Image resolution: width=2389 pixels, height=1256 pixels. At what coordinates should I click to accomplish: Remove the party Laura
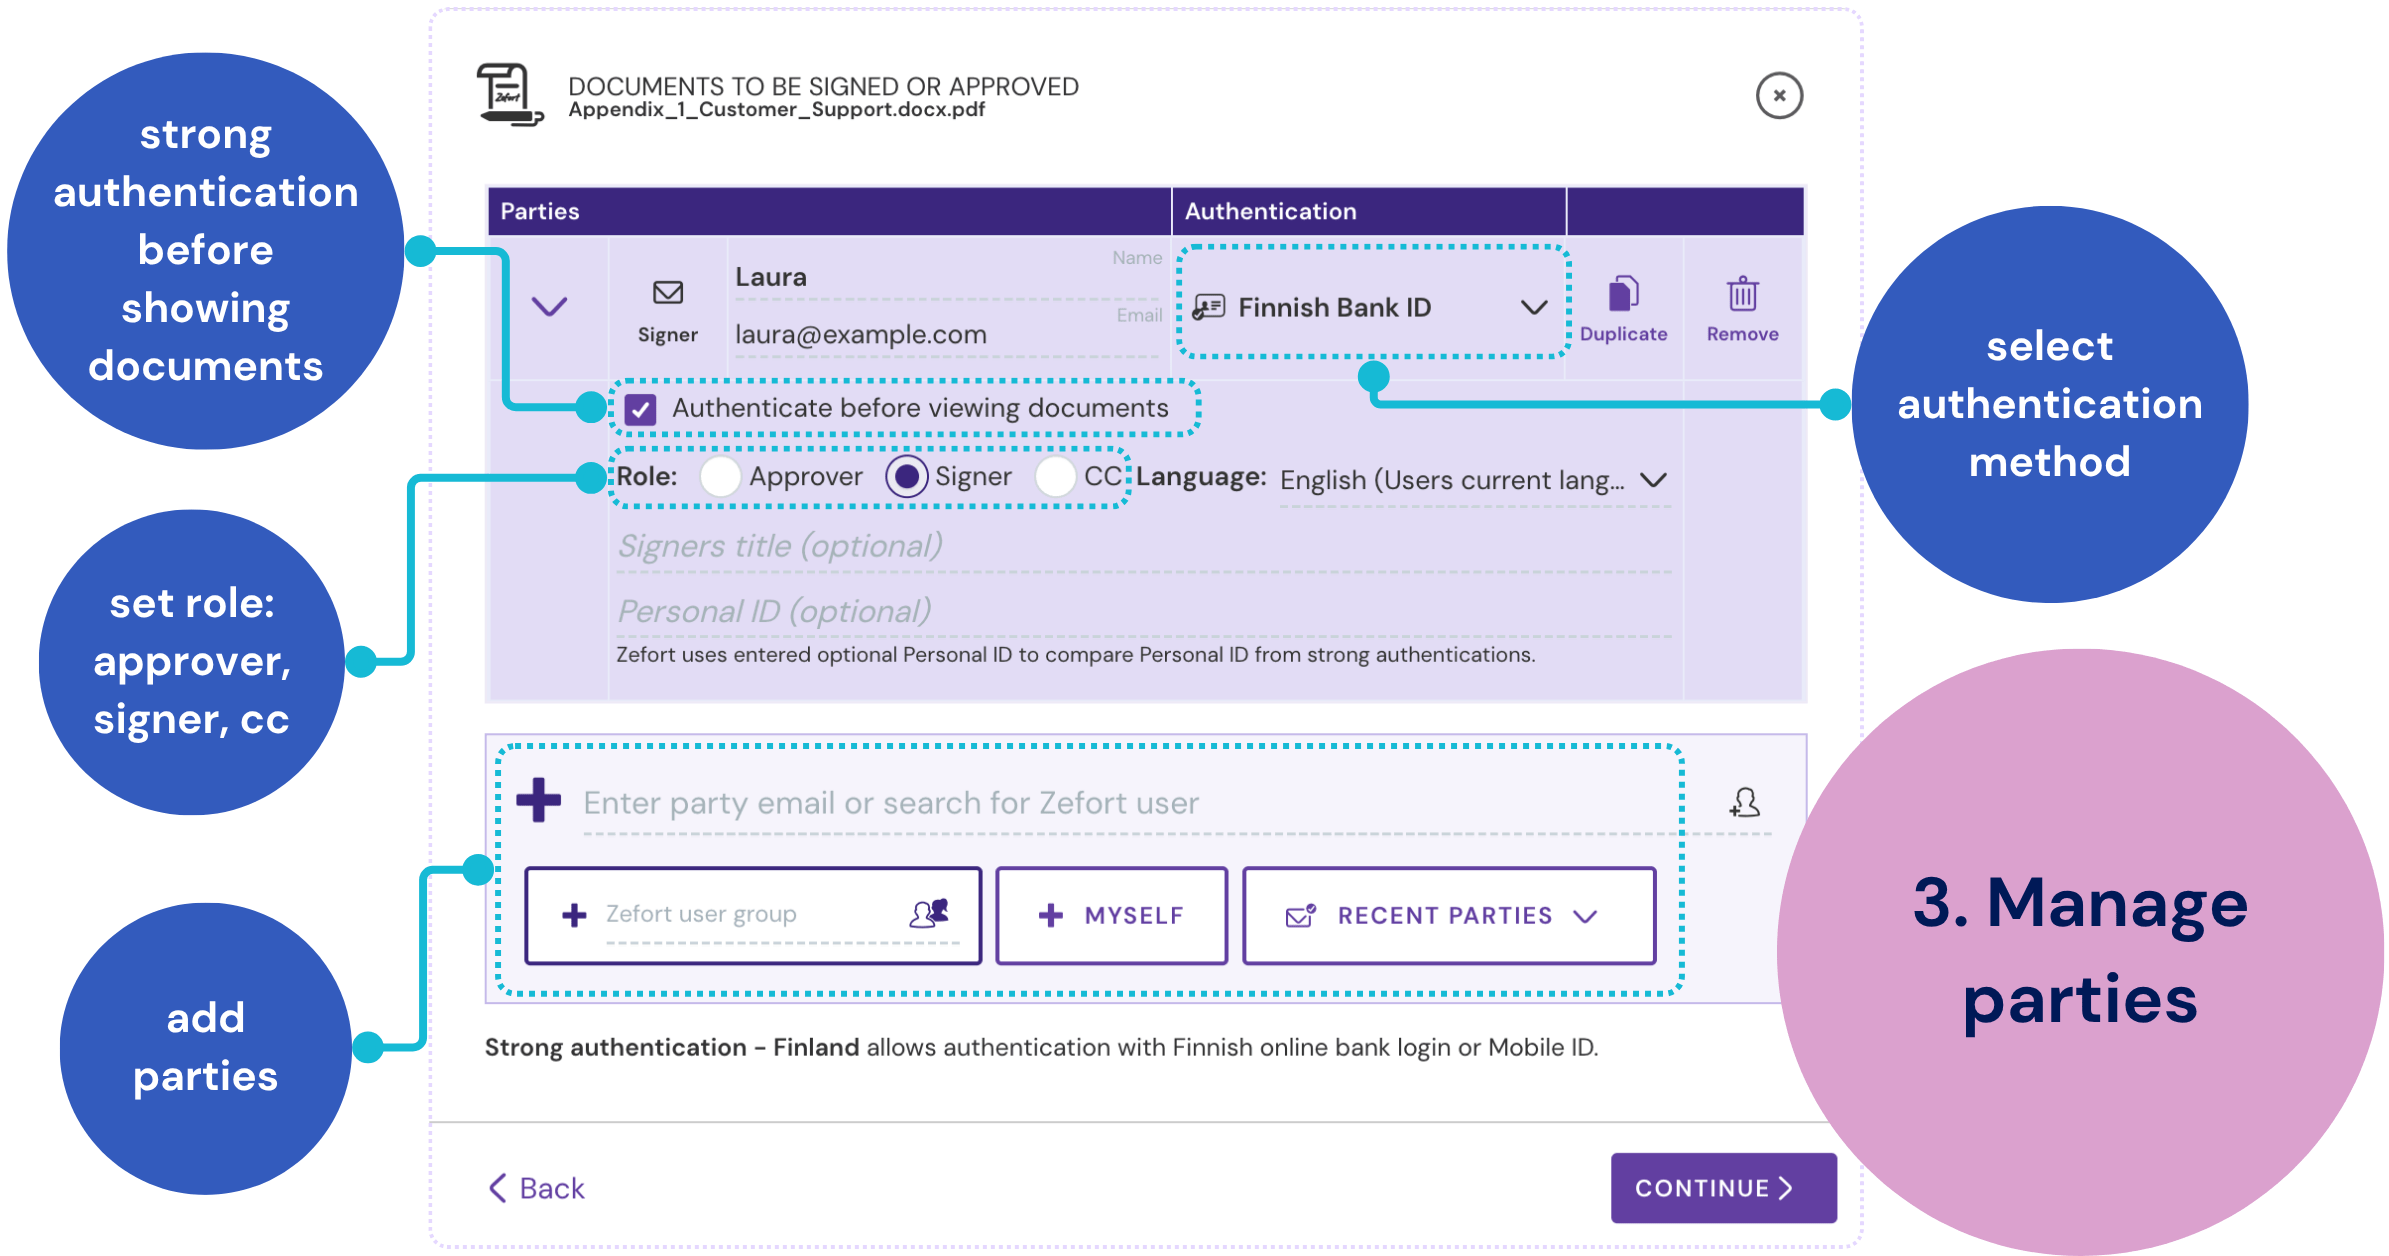click(x=1742, y=309)
